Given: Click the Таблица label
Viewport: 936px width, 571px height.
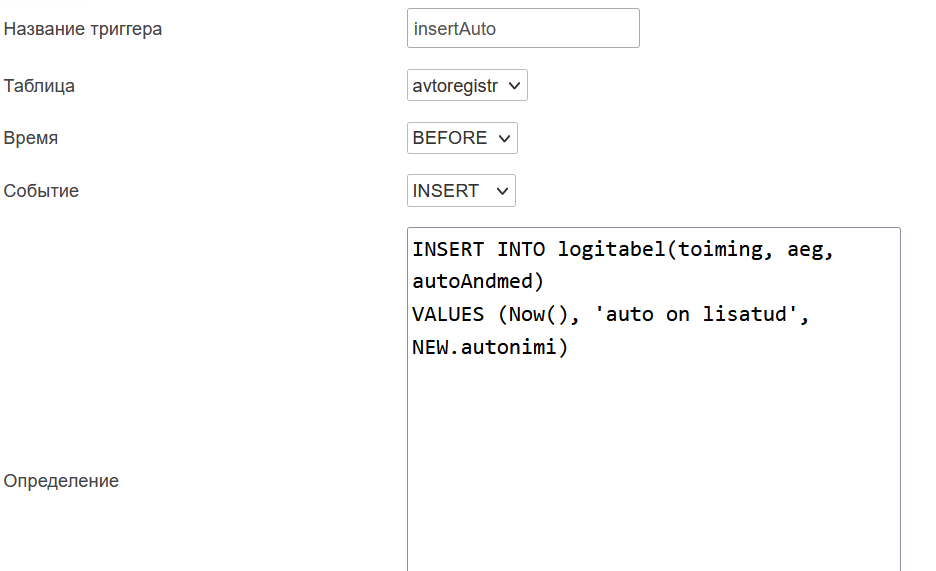Looking at the screenshot, I should [x=39, y=86].
